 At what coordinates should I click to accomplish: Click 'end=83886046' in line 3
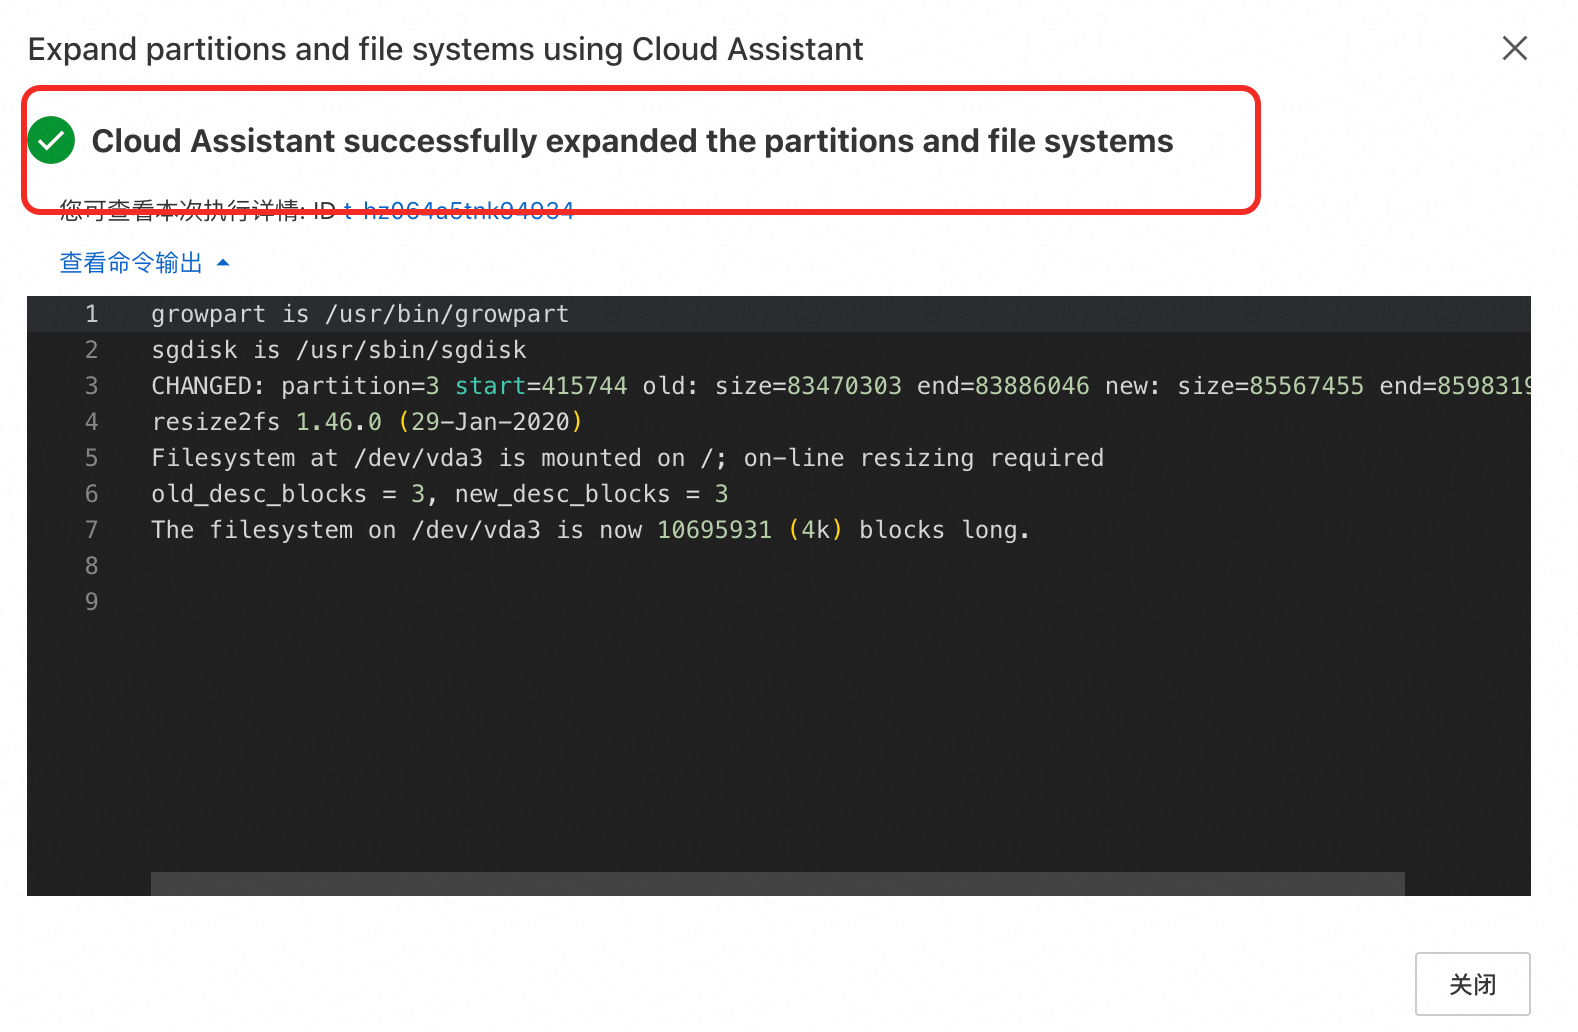[x=1003, y=386]
